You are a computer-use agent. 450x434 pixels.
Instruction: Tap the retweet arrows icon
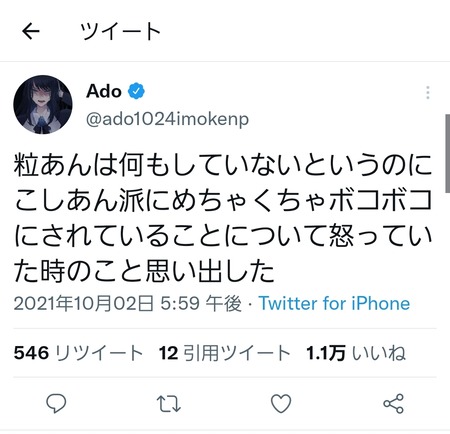click(x=169, y=404)
